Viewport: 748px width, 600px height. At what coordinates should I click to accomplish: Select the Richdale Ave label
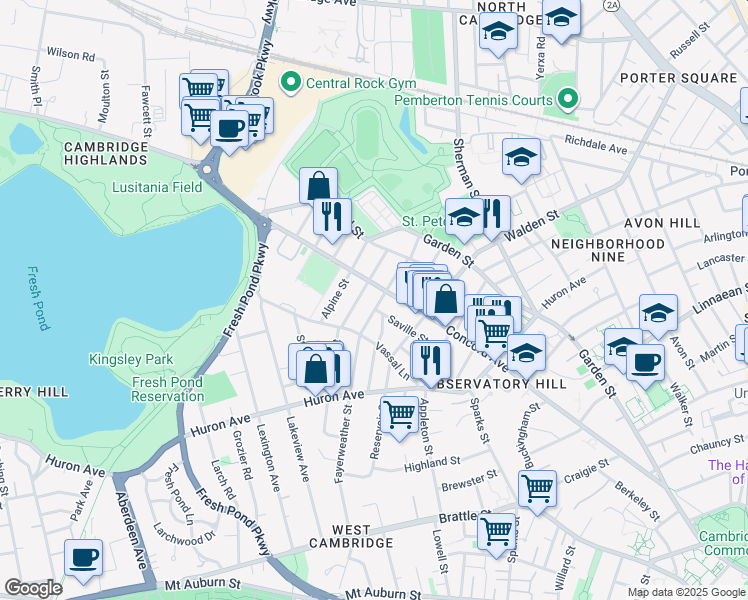tap(596, 145)
